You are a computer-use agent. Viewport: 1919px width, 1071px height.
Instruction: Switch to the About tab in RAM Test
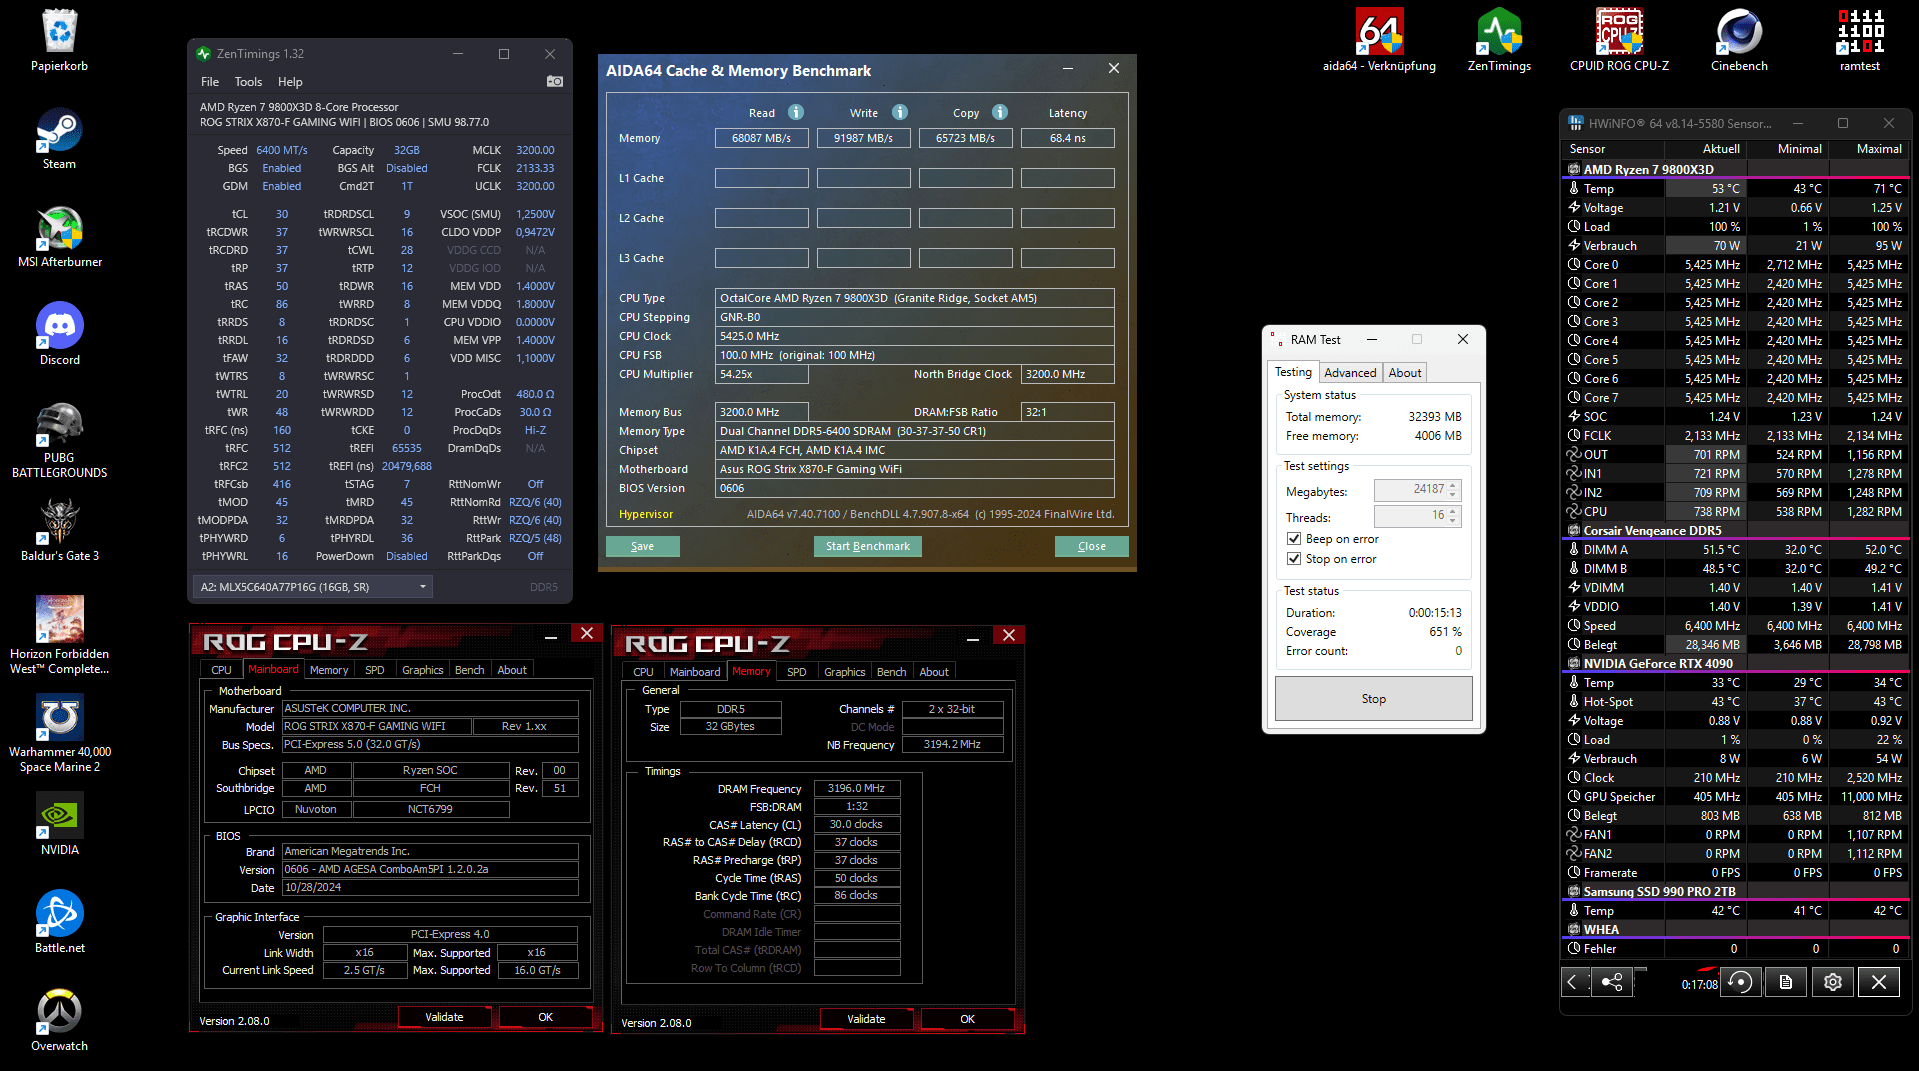click(x=1405, y=373)
